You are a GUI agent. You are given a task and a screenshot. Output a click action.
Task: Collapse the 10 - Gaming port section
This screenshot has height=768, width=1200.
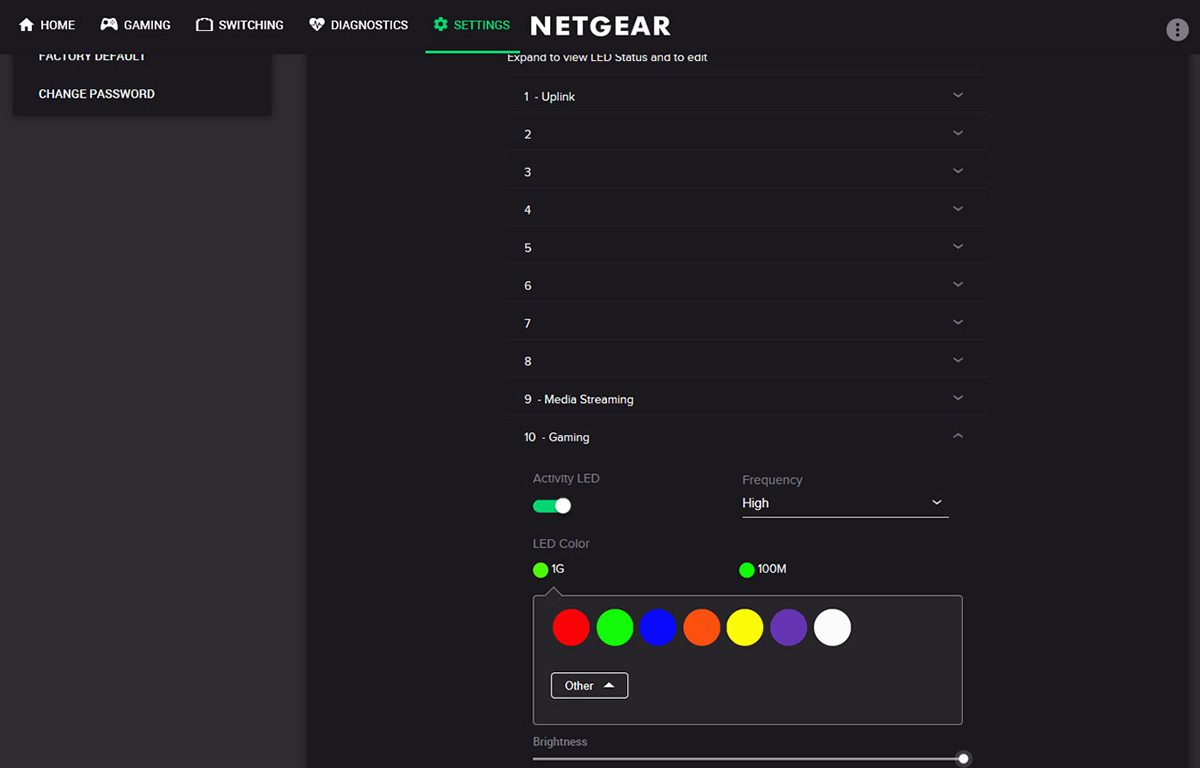point(957,436)
